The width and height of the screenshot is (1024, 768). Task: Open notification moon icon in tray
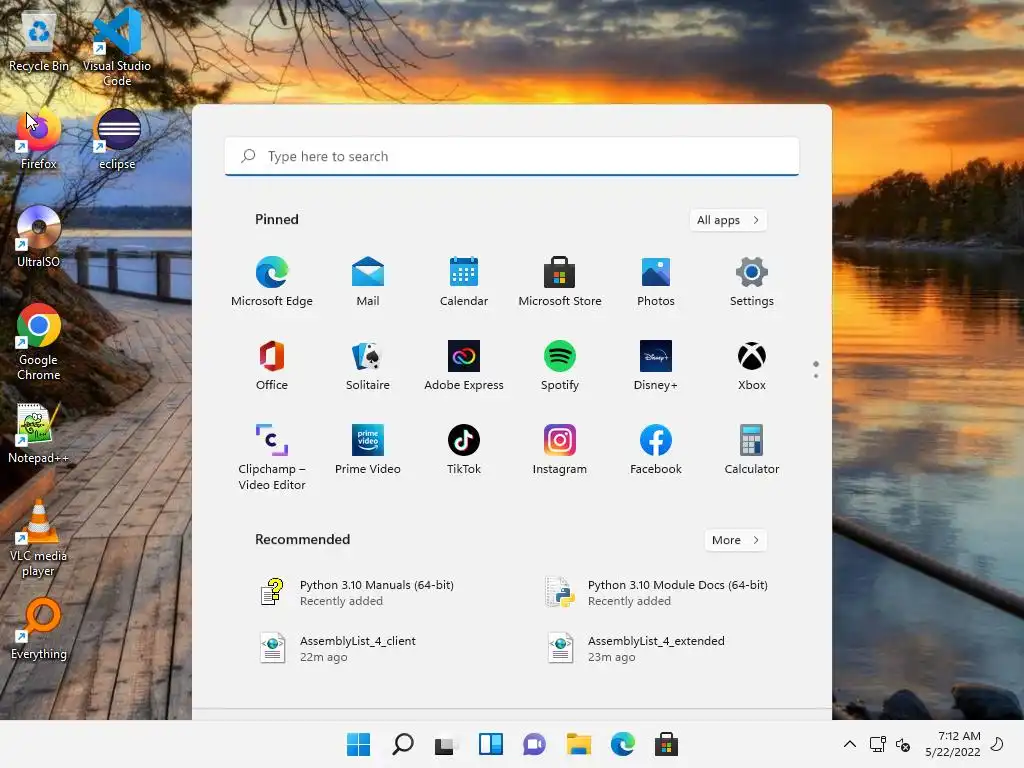(997, 744)
